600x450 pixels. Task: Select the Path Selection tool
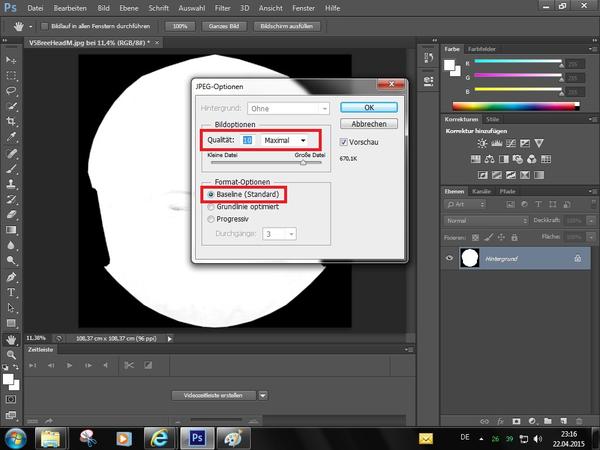pyautogui.click(x=11, y=308)
